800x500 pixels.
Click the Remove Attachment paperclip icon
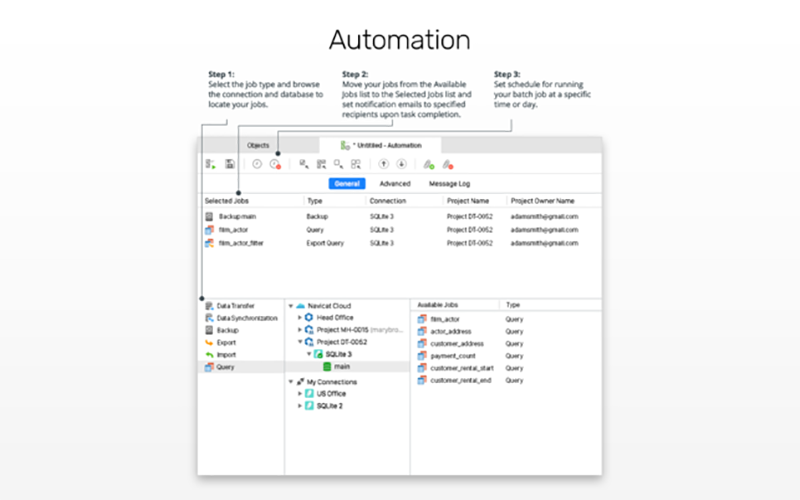(x=448, y=164)
